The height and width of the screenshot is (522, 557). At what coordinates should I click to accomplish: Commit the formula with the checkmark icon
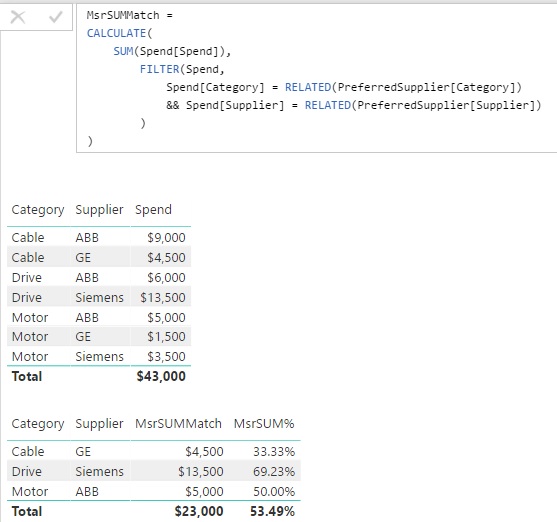[x=55, y=17]
